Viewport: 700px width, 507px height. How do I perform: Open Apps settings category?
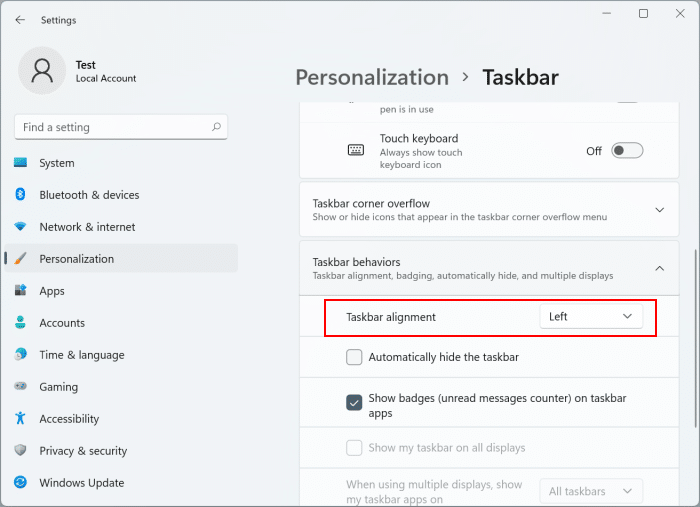[121, 291]
